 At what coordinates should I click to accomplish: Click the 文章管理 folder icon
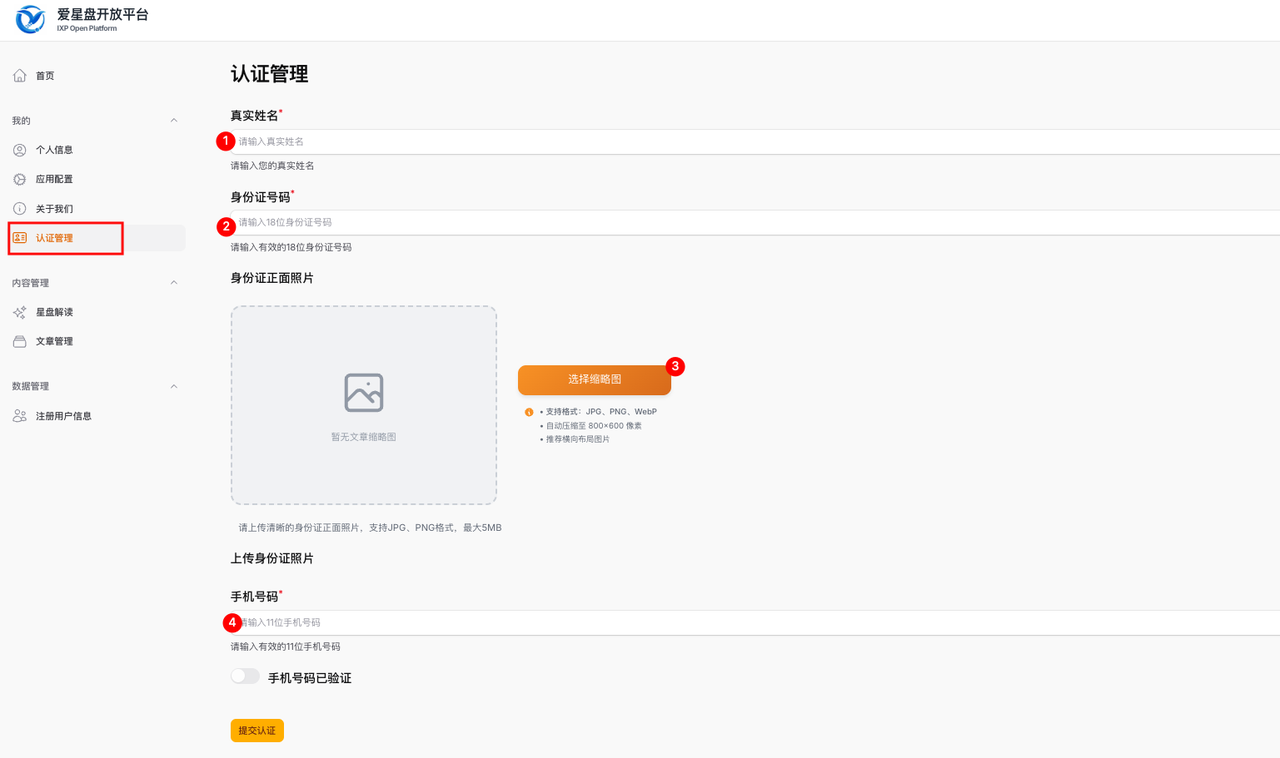click(x=20, y=342)
